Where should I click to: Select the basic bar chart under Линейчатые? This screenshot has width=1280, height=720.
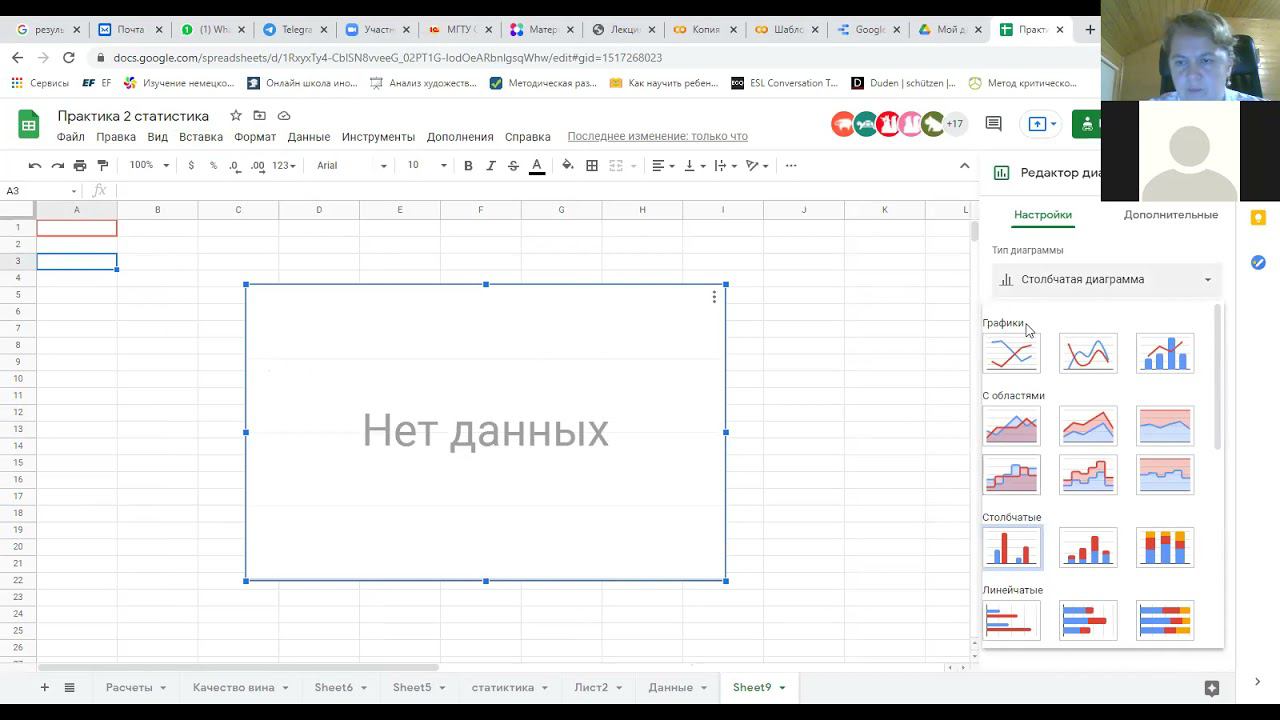click(1011, 620)
